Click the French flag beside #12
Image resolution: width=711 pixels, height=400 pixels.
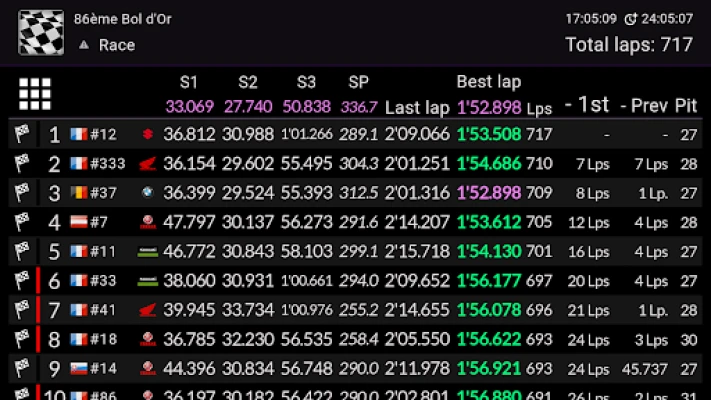point(79,134)
